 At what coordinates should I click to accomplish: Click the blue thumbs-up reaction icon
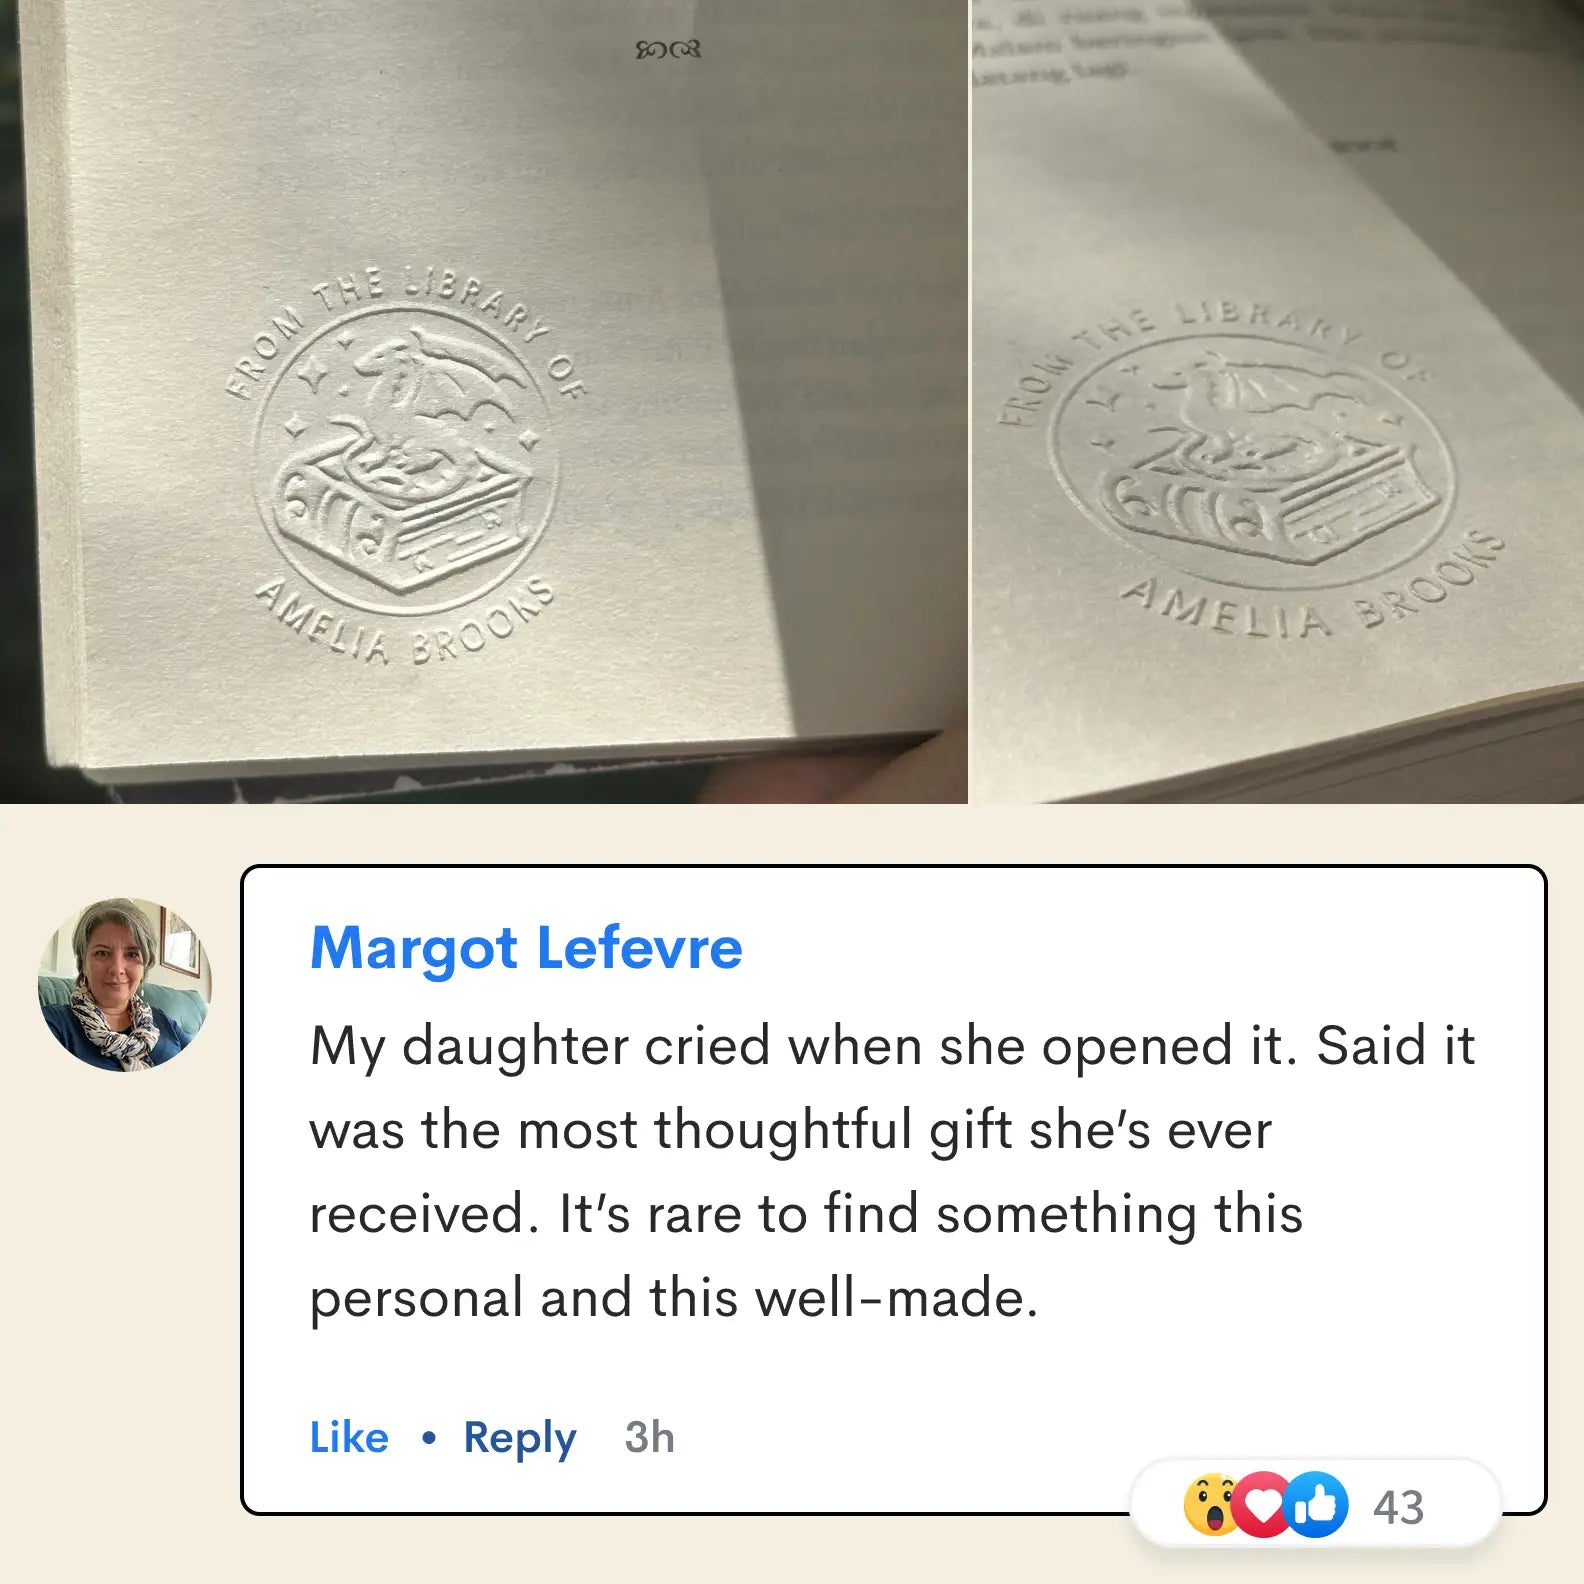(1315, 1504)
